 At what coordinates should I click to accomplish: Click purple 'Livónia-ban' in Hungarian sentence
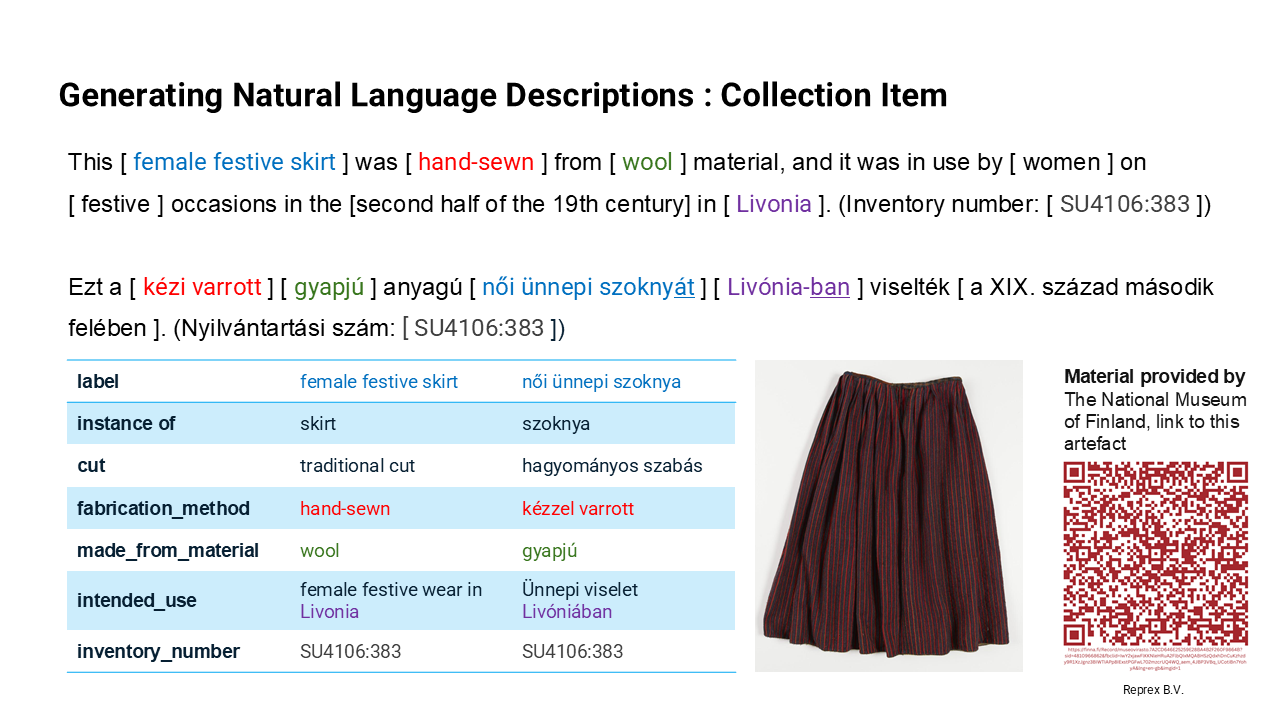pos(788,288)
